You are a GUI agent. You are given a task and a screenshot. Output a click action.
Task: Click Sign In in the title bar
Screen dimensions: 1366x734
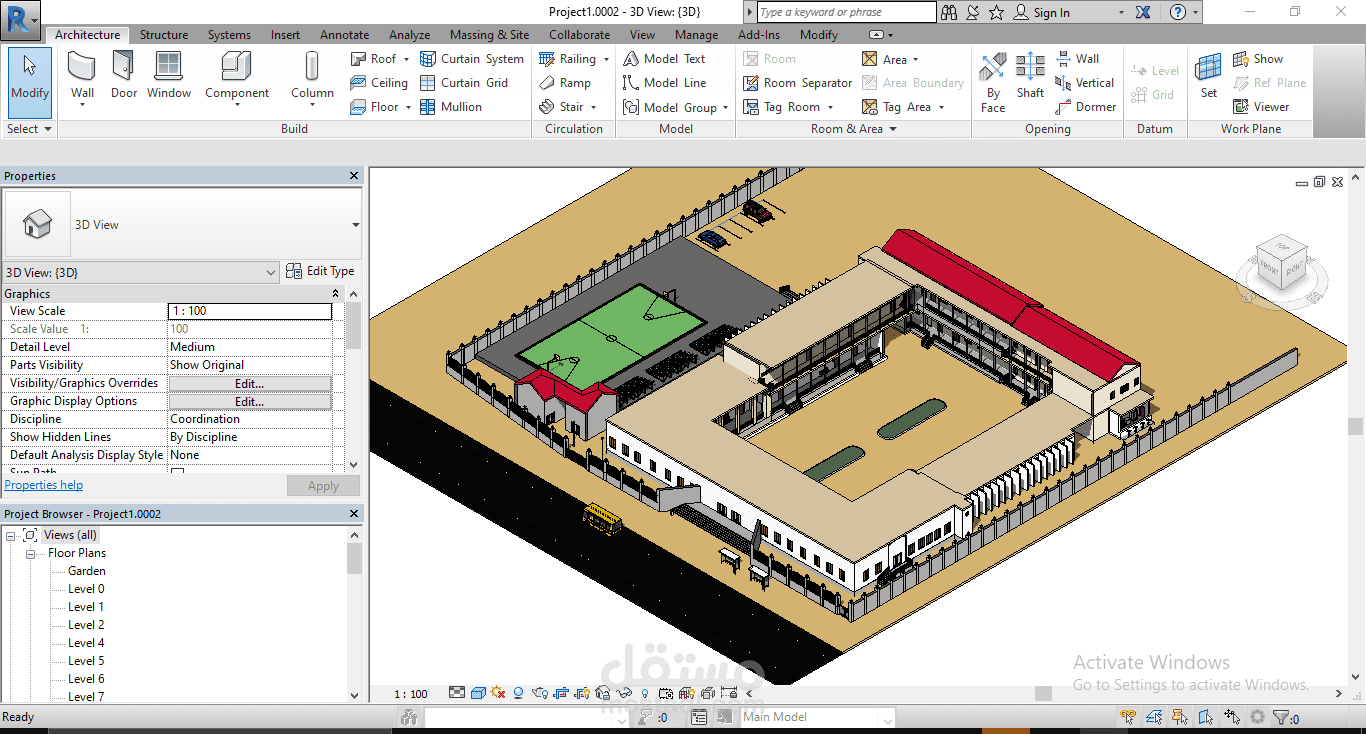click(1041, 13)
